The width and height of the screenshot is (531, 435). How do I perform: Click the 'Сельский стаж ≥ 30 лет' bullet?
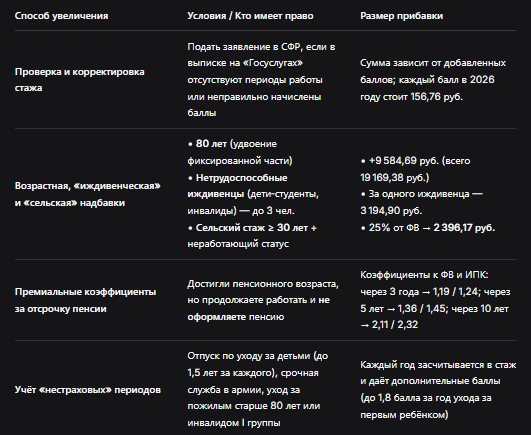click(x=252, y=236)
